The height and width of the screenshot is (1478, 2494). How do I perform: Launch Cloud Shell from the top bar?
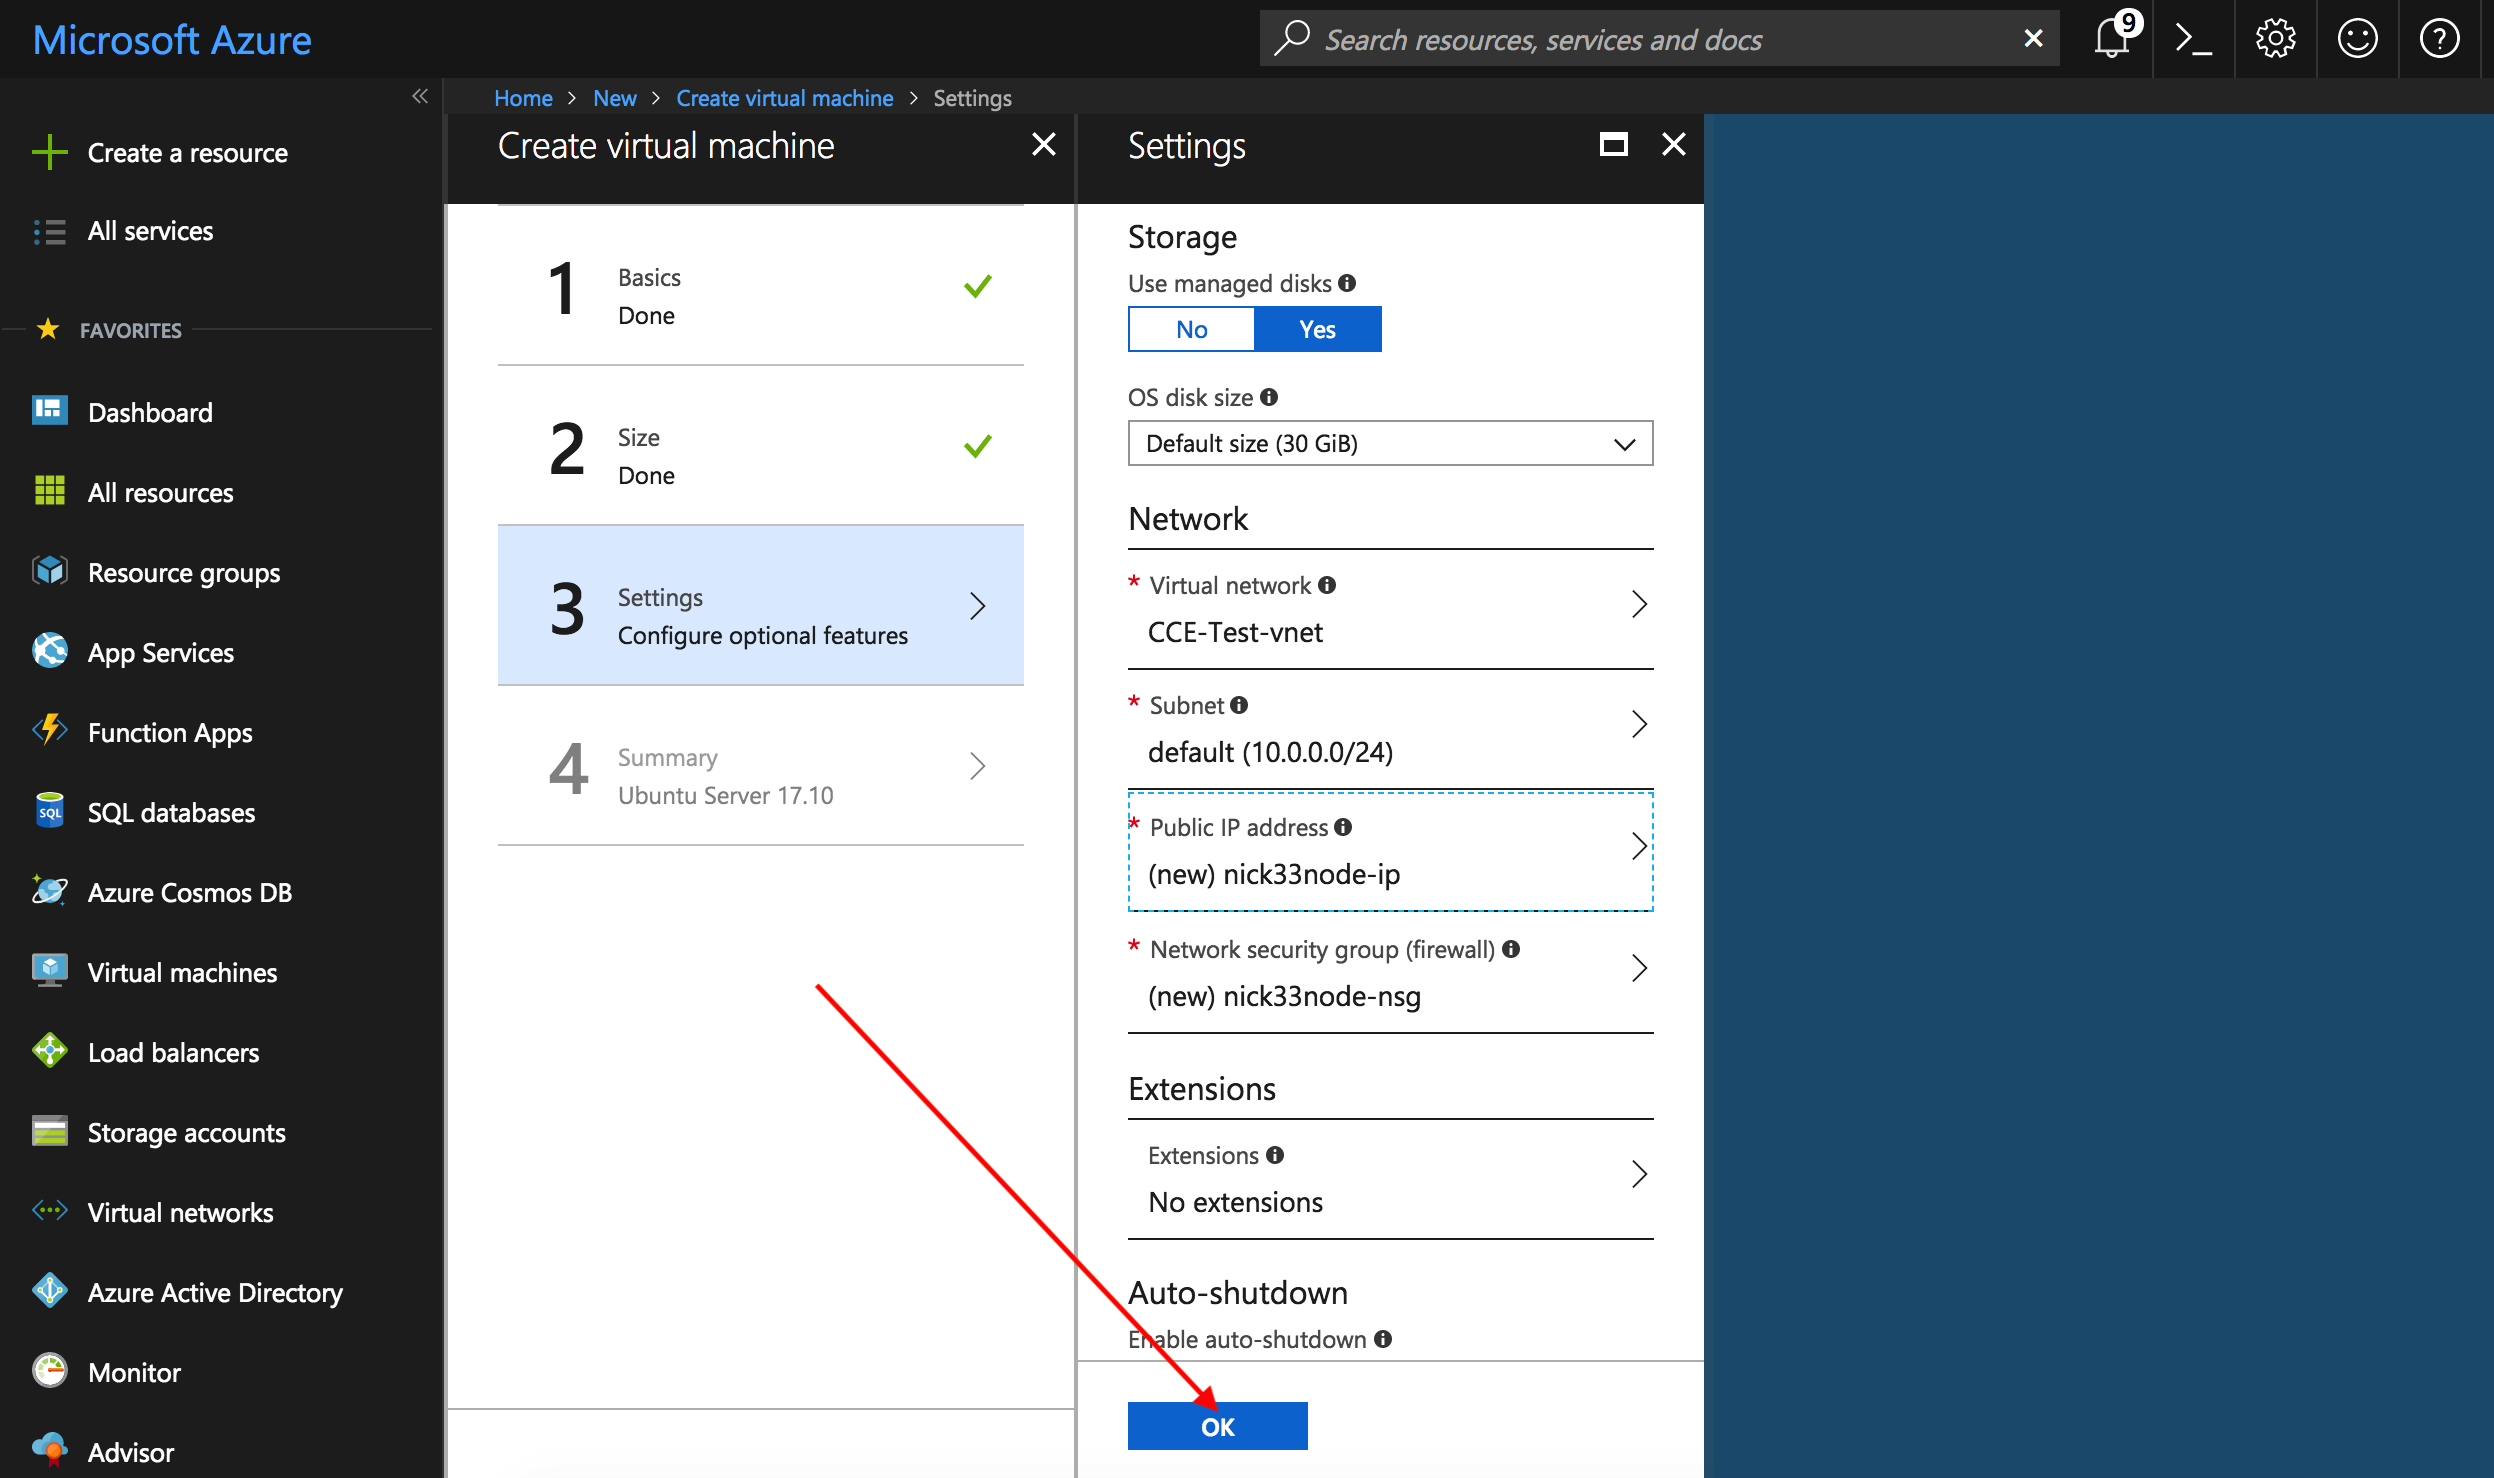(x=2193, y=39)
